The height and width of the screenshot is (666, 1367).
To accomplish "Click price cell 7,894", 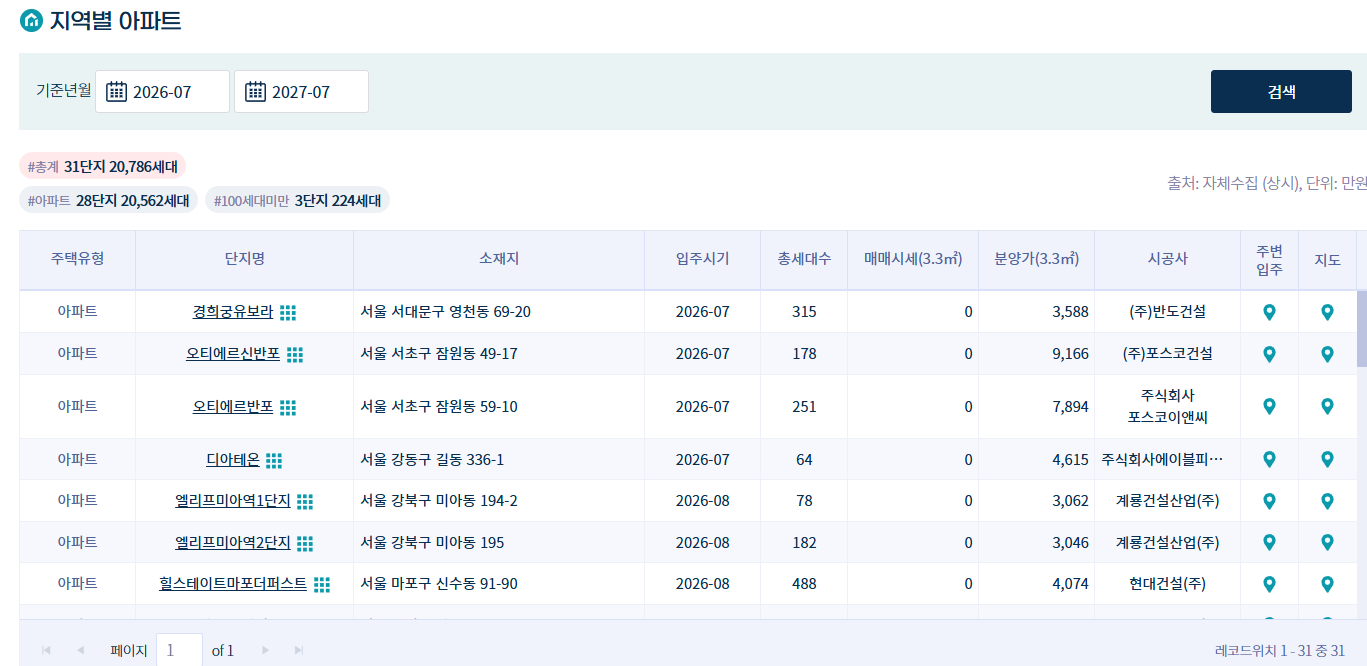I will pyautogui.click(x=1037, y=407).
